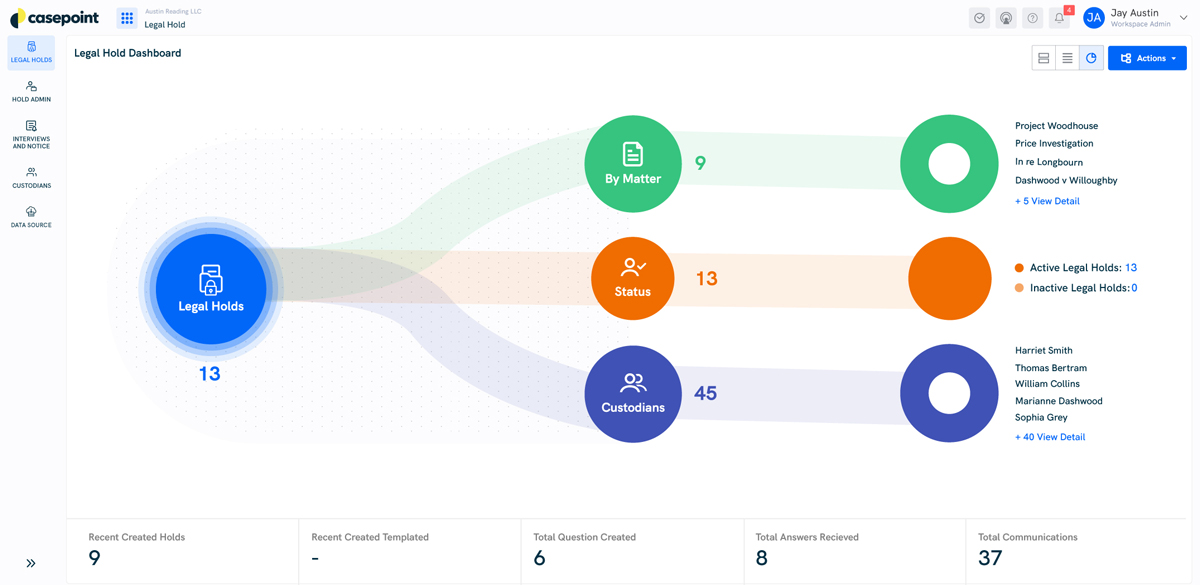The width and height of the screenshot is (1200, 585).
Task: Open Interviews and Notice panel
Action: (31, 133)
